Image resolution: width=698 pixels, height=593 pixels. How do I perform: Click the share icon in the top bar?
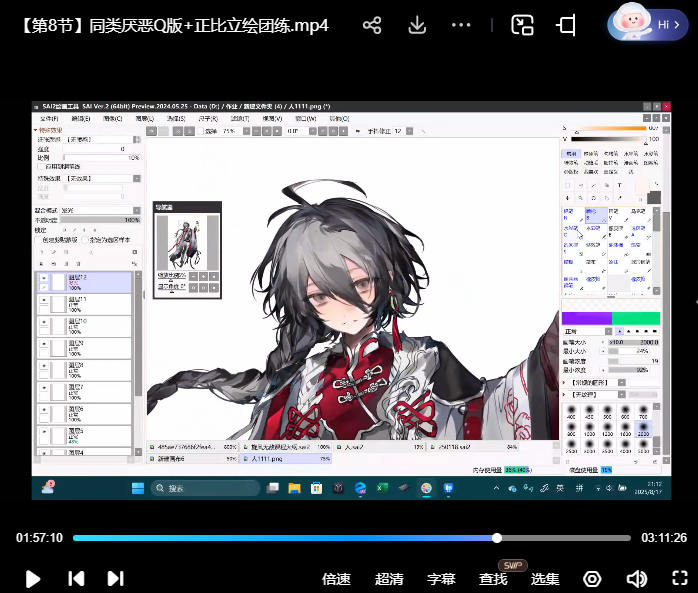(372, 25)
